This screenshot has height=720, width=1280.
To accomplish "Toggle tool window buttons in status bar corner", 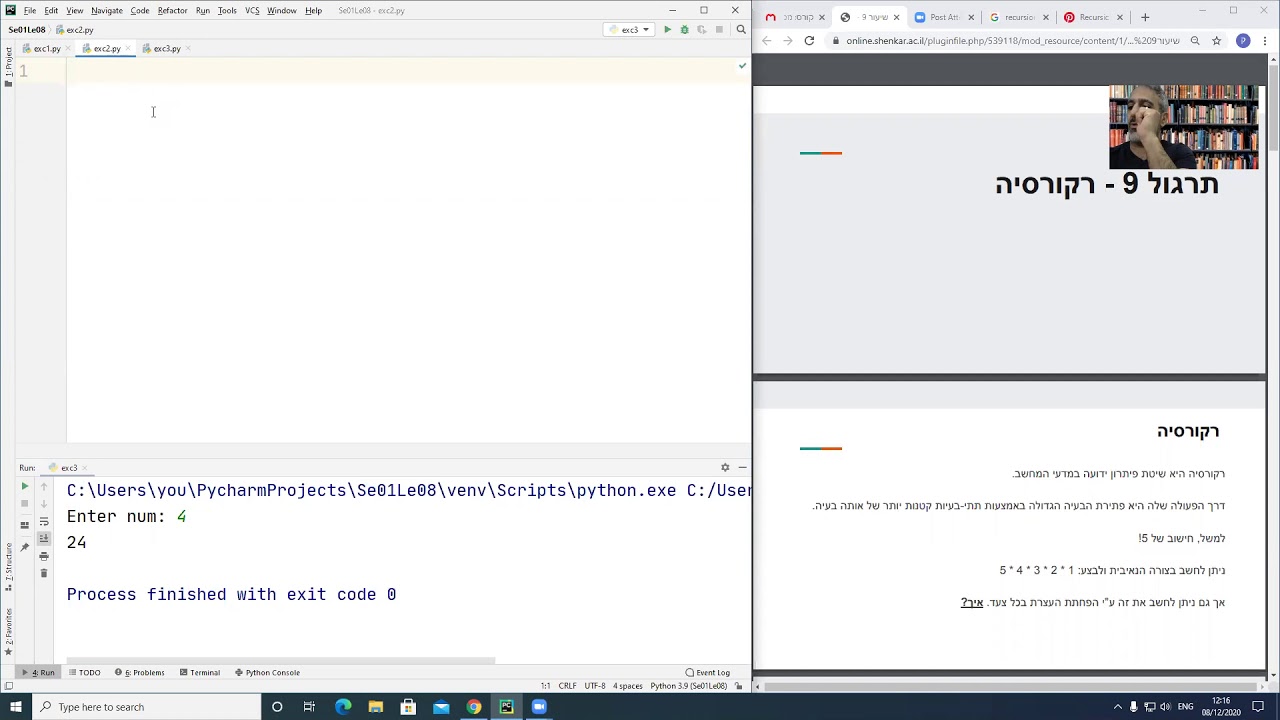I will [8, 686].
